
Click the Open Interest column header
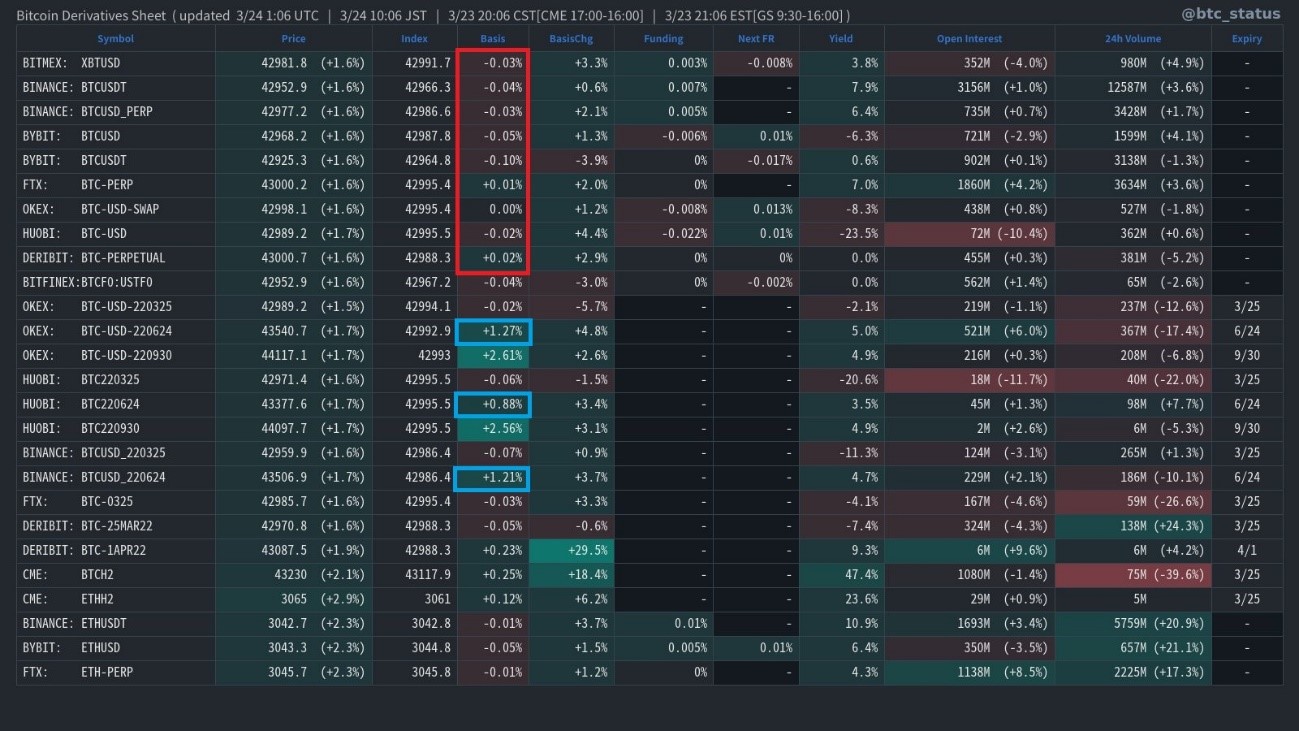pos(969,39)
